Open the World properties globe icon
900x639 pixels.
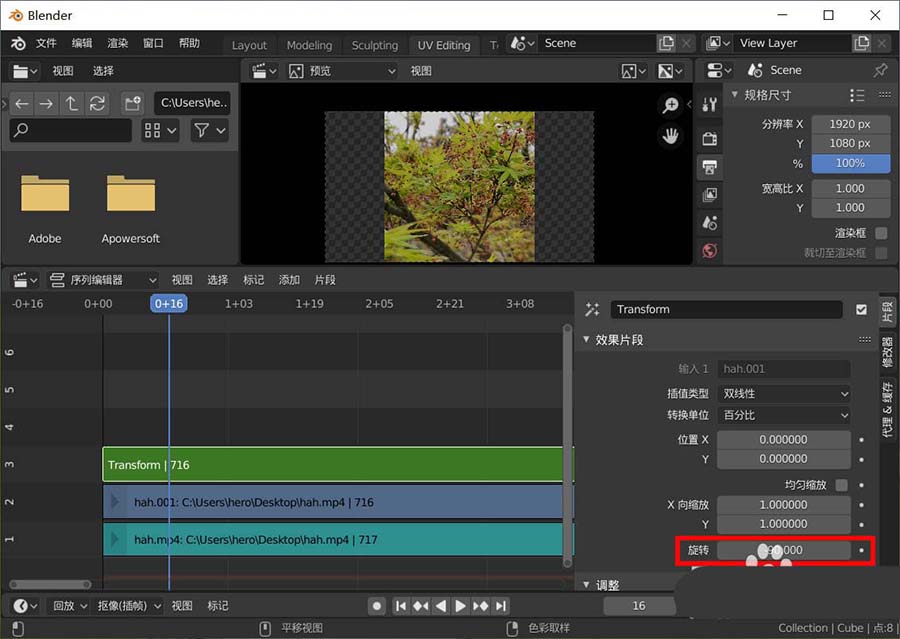(x=710, y=250)
